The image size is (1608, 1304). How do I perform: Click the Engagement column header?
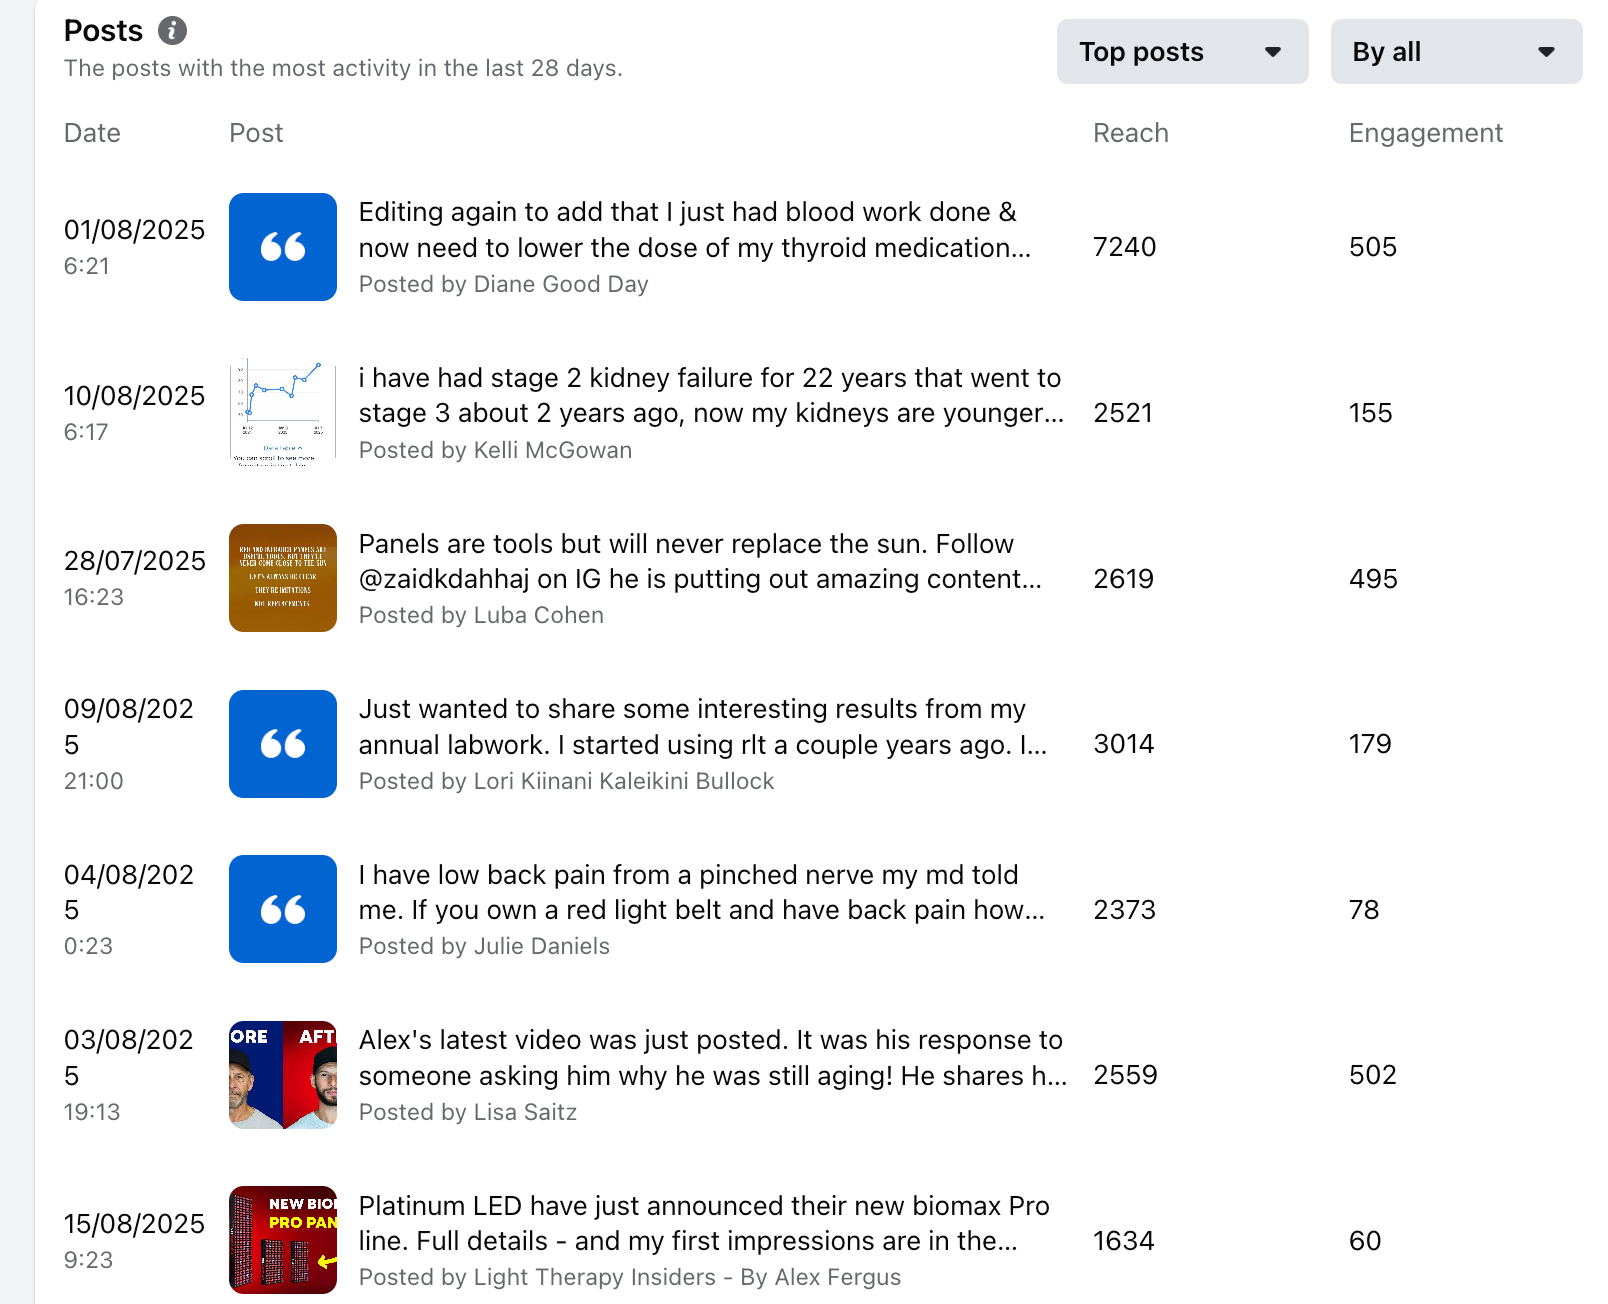[1425, 133]
